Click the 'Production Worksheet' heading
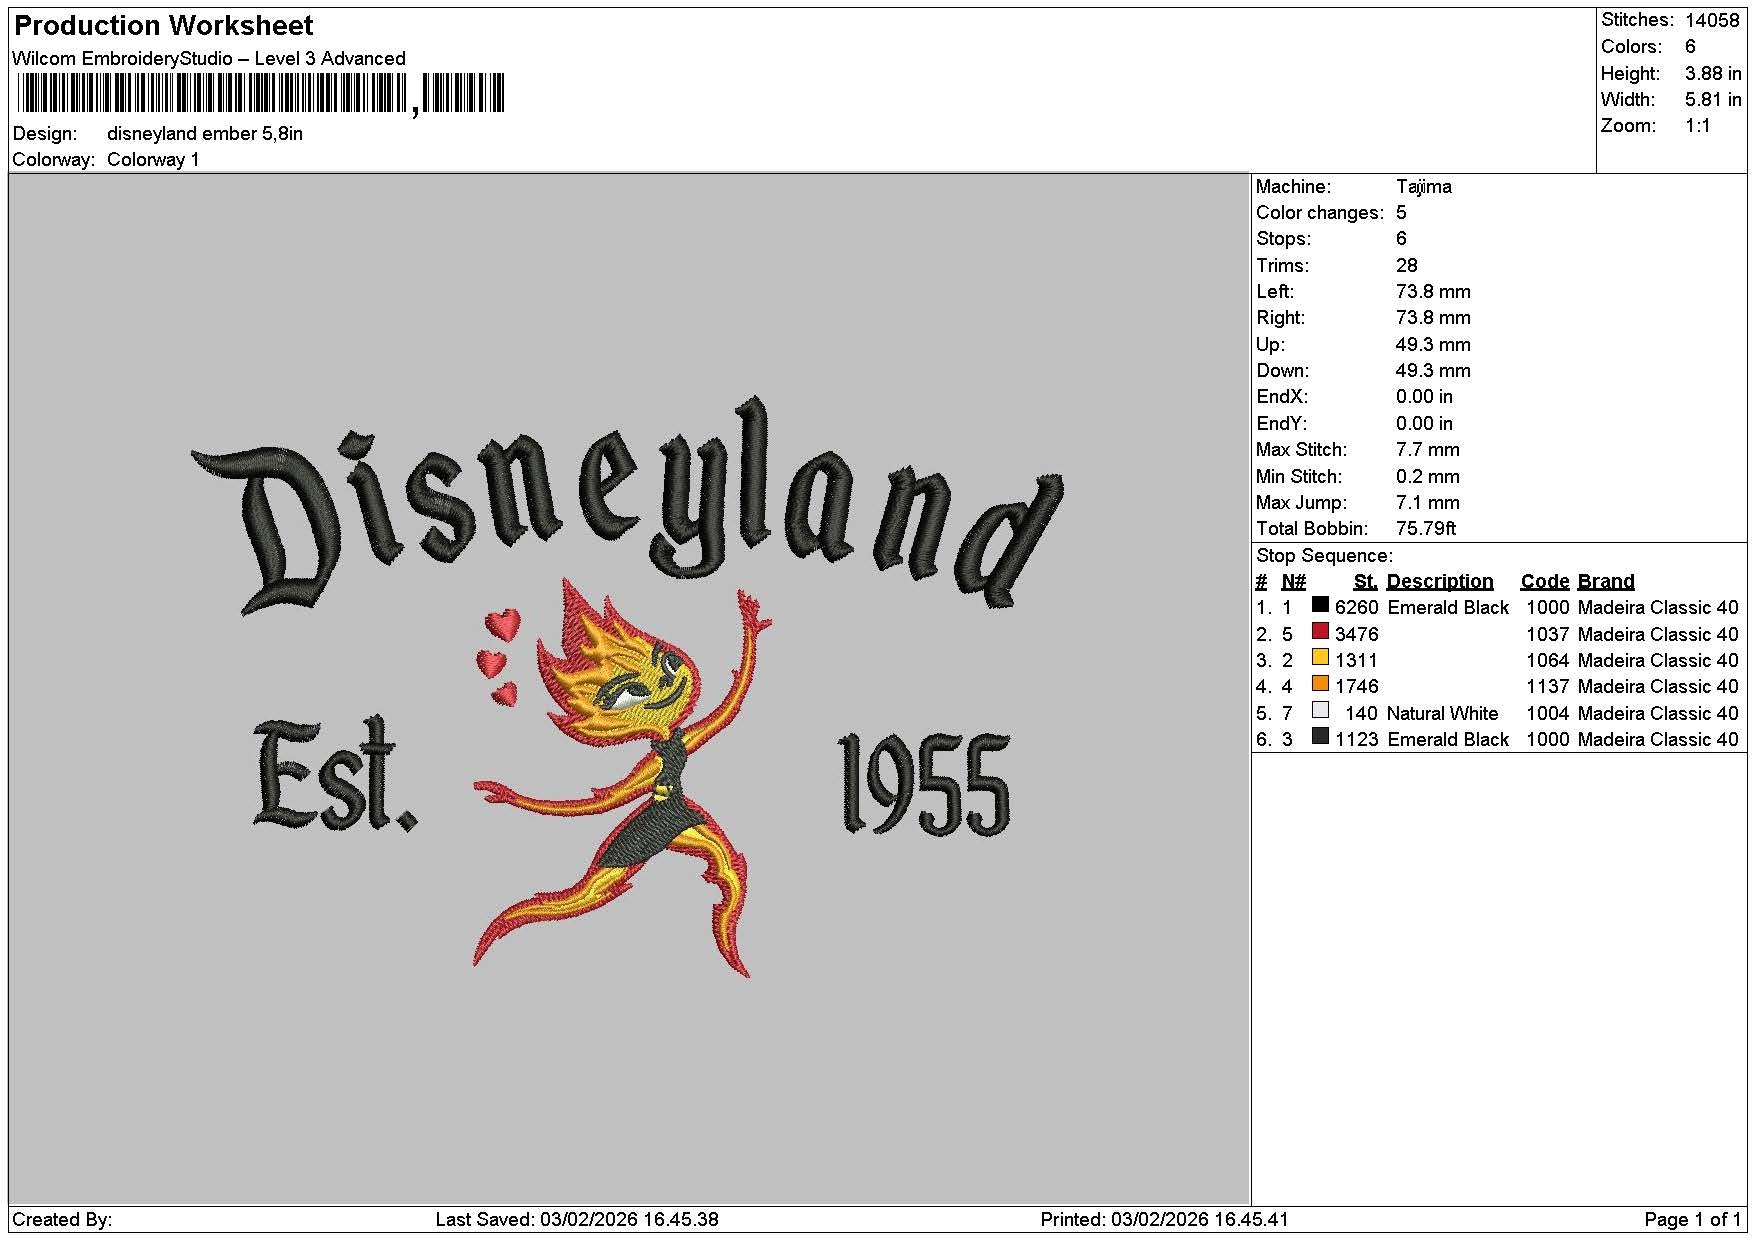This screenshot has width=1755, height=1240. pyautogui.click(x=164, y=26)
